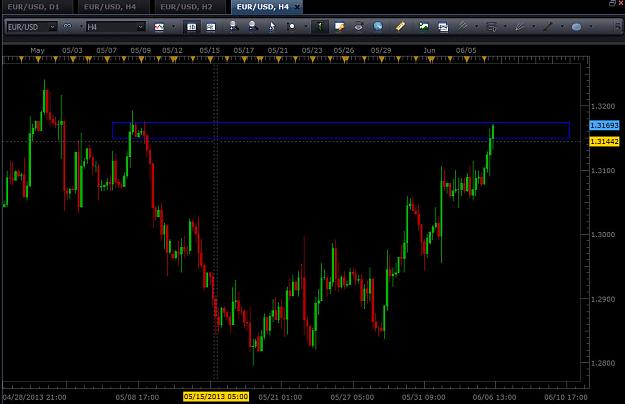Screen dimensions: 625x404
Task: Toggle the second chart panel layout button
Action: [210, 27]
